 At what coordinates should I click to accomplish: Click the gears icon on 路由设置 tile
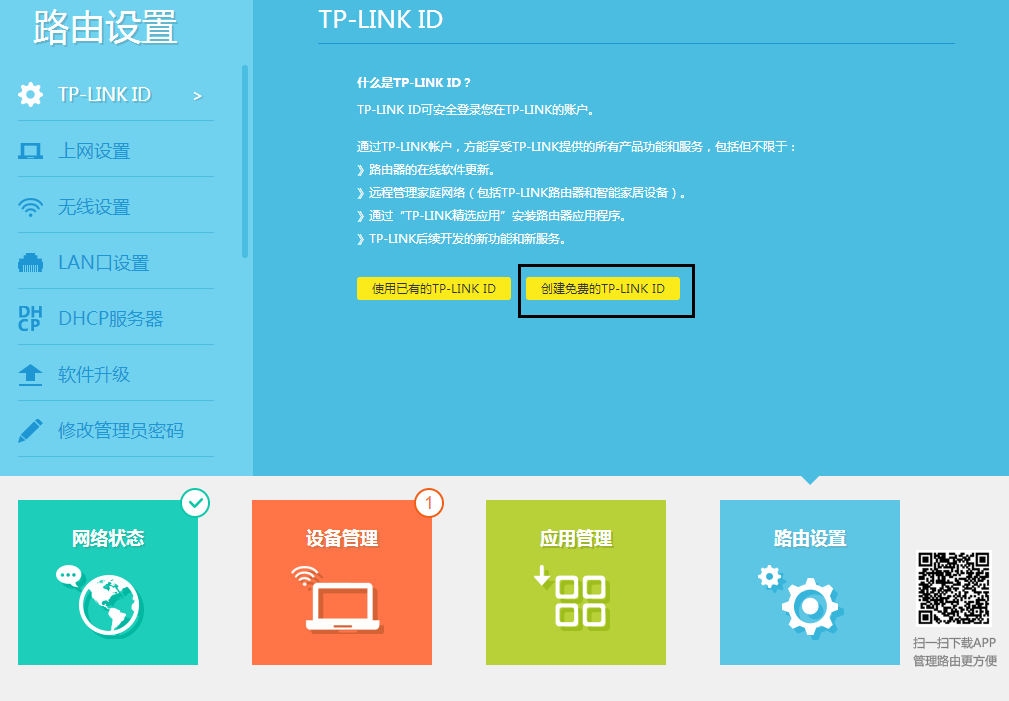coord(808,602)
